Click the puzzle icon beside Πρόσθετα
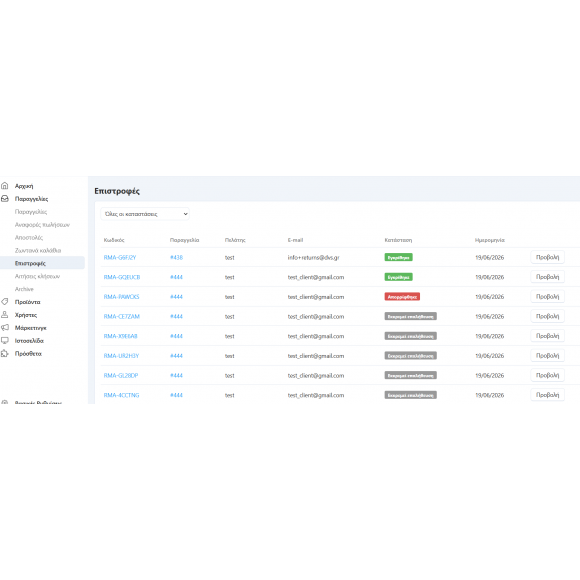This screenshot has width=580, height=580. pos(5,354)
